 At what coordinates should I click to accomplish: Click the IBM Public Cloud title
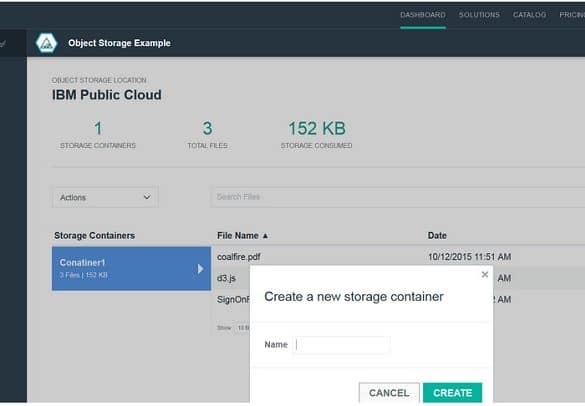tap(107, 95)
